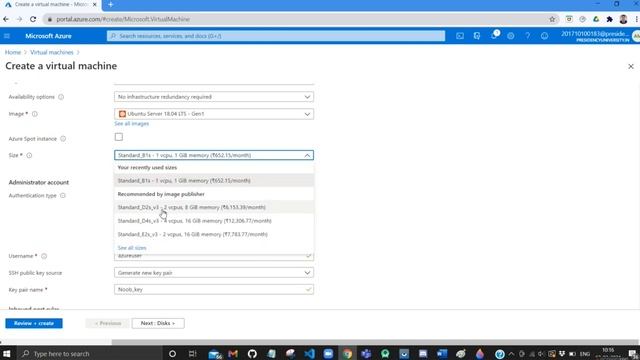Show info tooltip for Azure Spot instance
This screenshot has width=640, height=360.
click(x=63, y=139)
